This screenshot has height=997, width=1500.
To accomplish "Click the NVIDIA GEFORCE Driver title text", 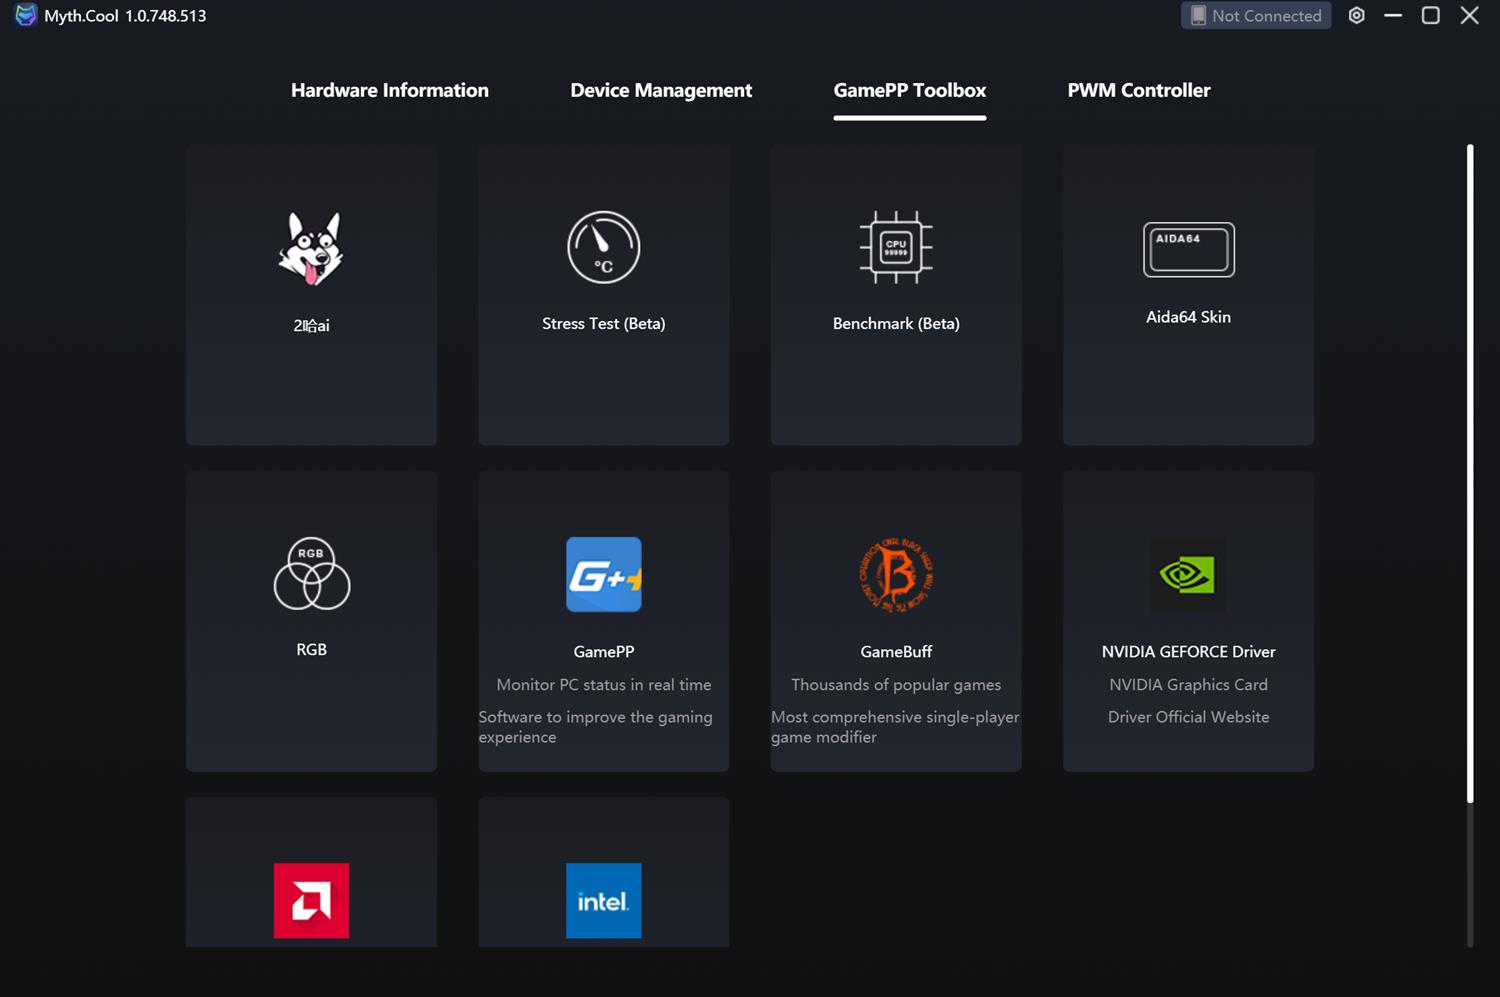I will [x=1188, y=652].
